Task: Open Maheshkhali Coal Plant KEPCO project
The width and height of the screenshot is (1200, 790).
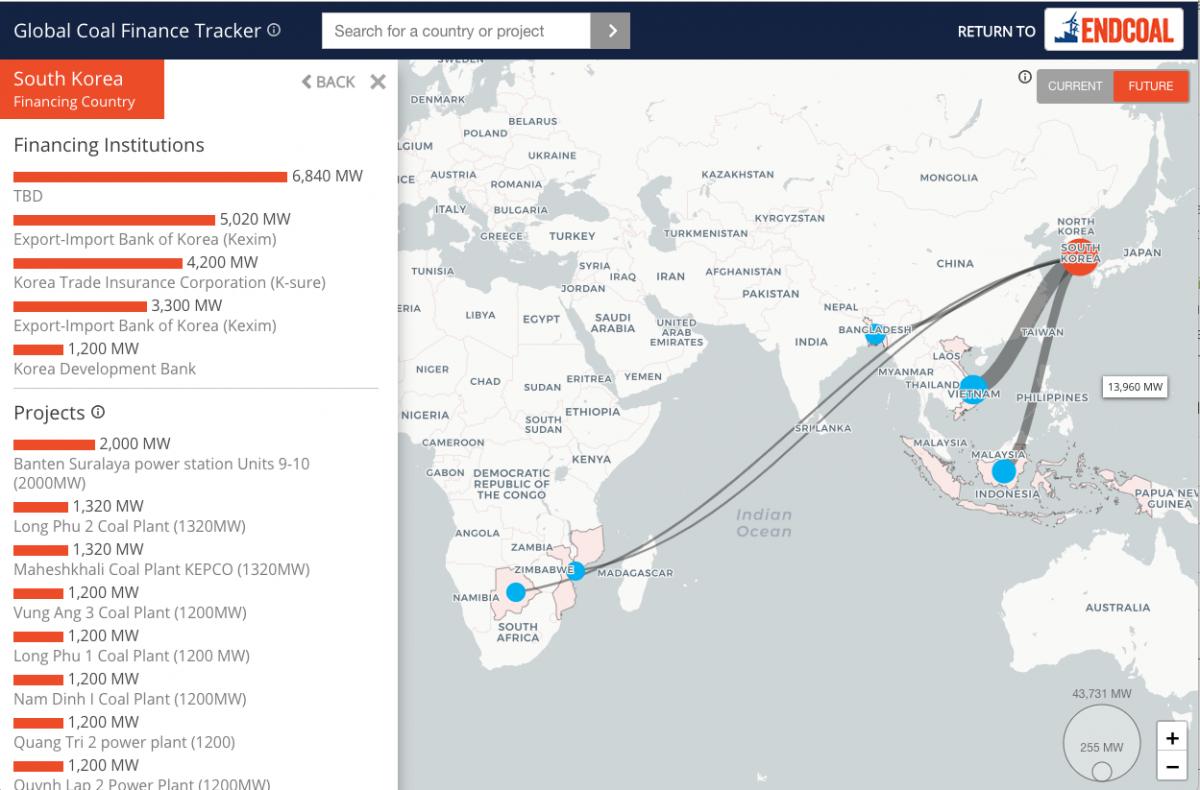Action: click(x=161, y=569)
